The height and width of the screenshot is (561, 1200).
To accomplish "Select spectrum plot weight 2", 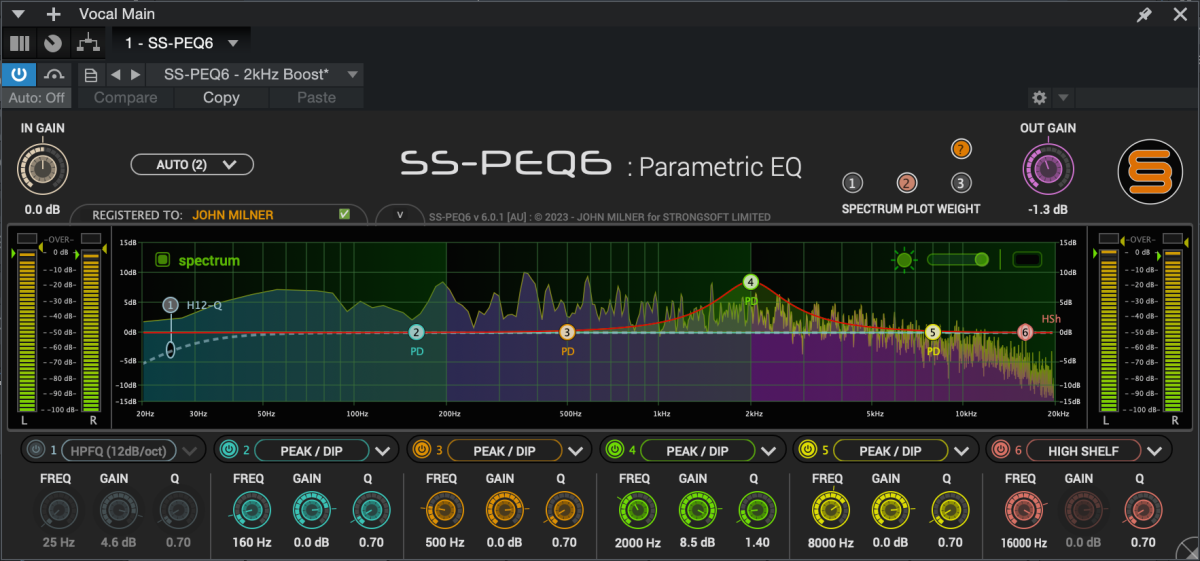I will (x=907, y=183).
